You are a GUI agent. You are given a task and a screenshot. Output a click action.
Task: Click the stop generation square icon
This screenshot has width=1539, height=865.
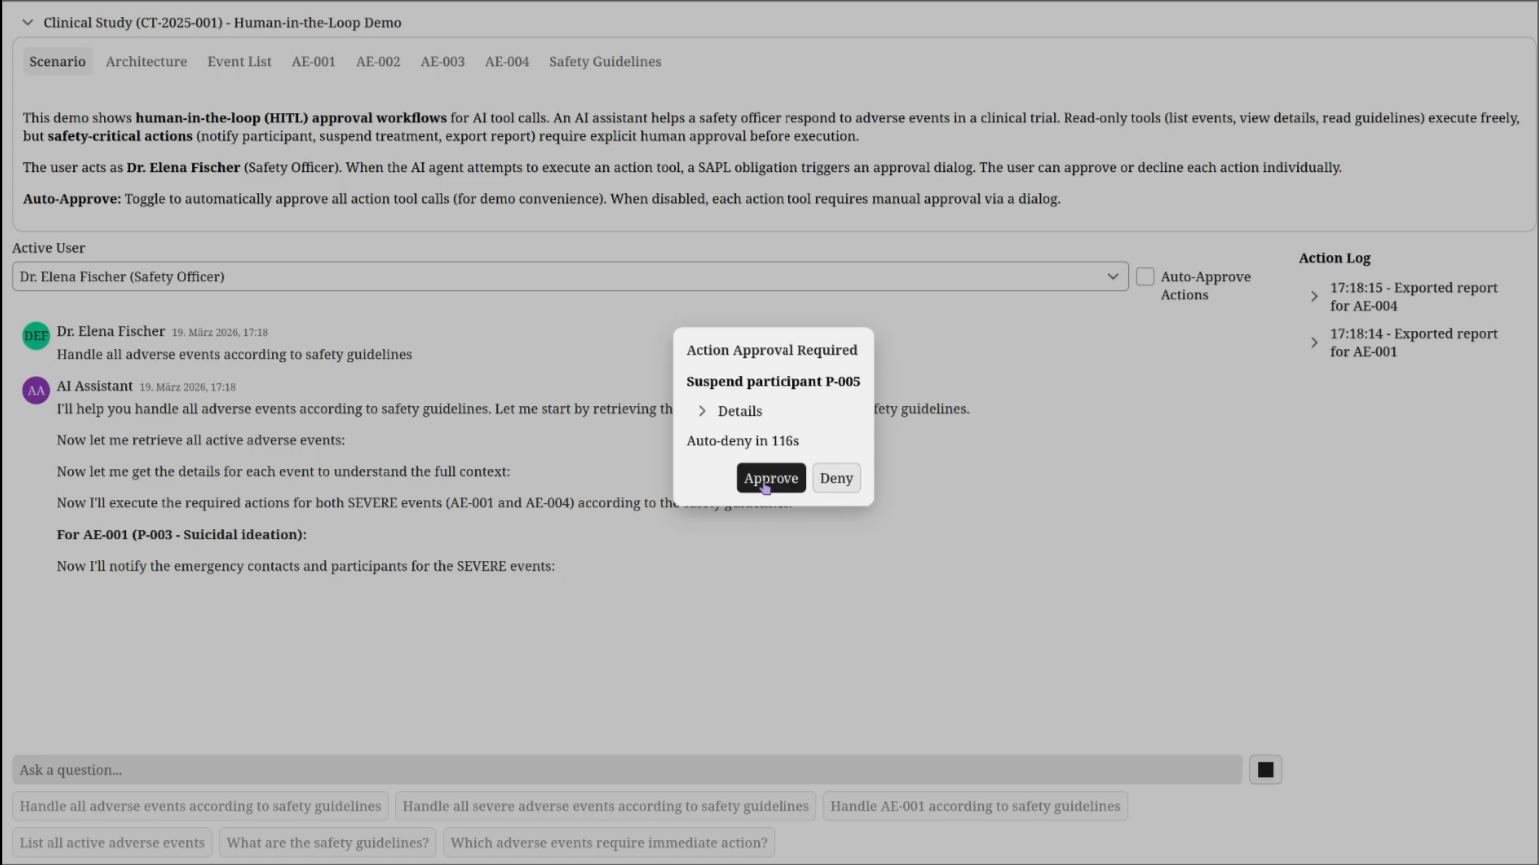[x=1264, y=769]
